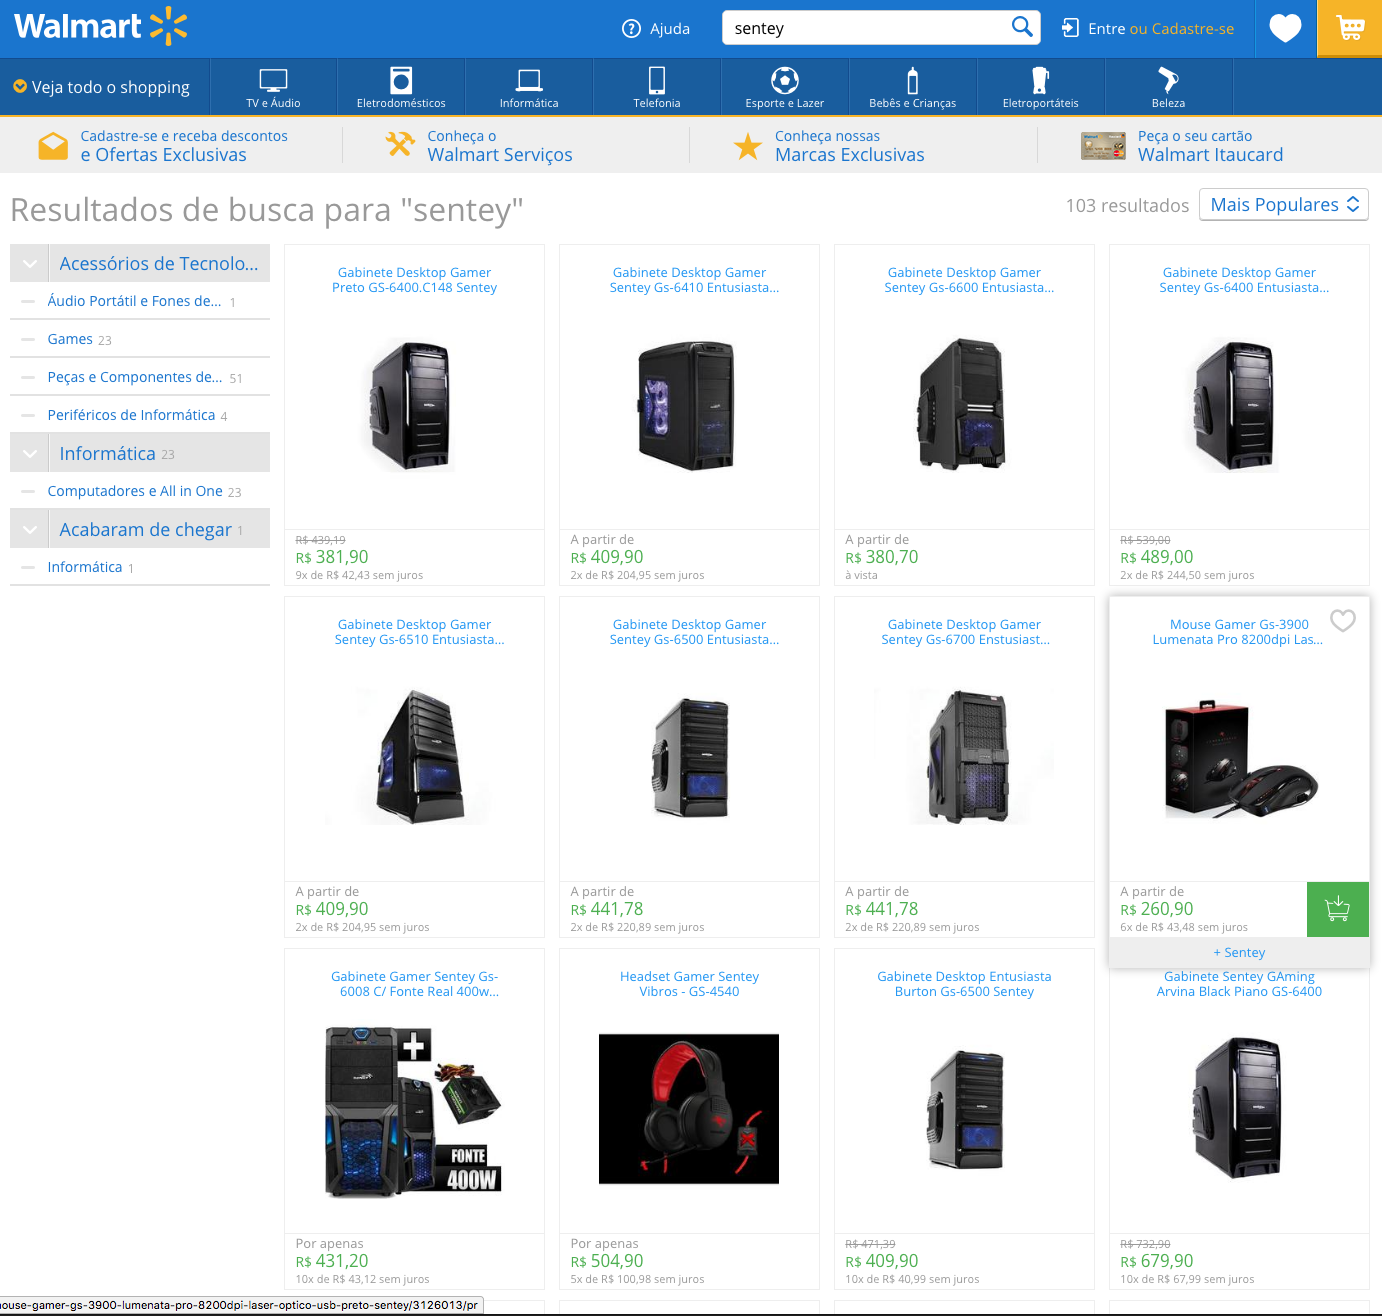This screenshot has height=1316, width=1382.
Task: Filter by Games category link
Action: pos(70,339)
